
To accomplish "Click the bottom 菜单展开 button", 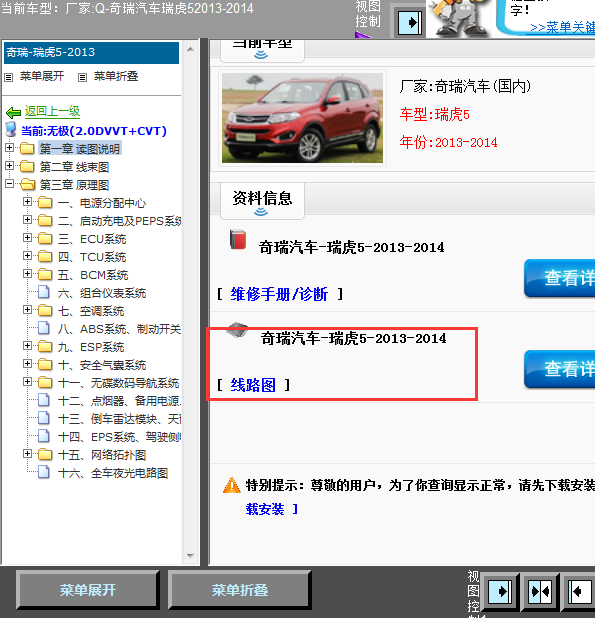I will (88, 590).
